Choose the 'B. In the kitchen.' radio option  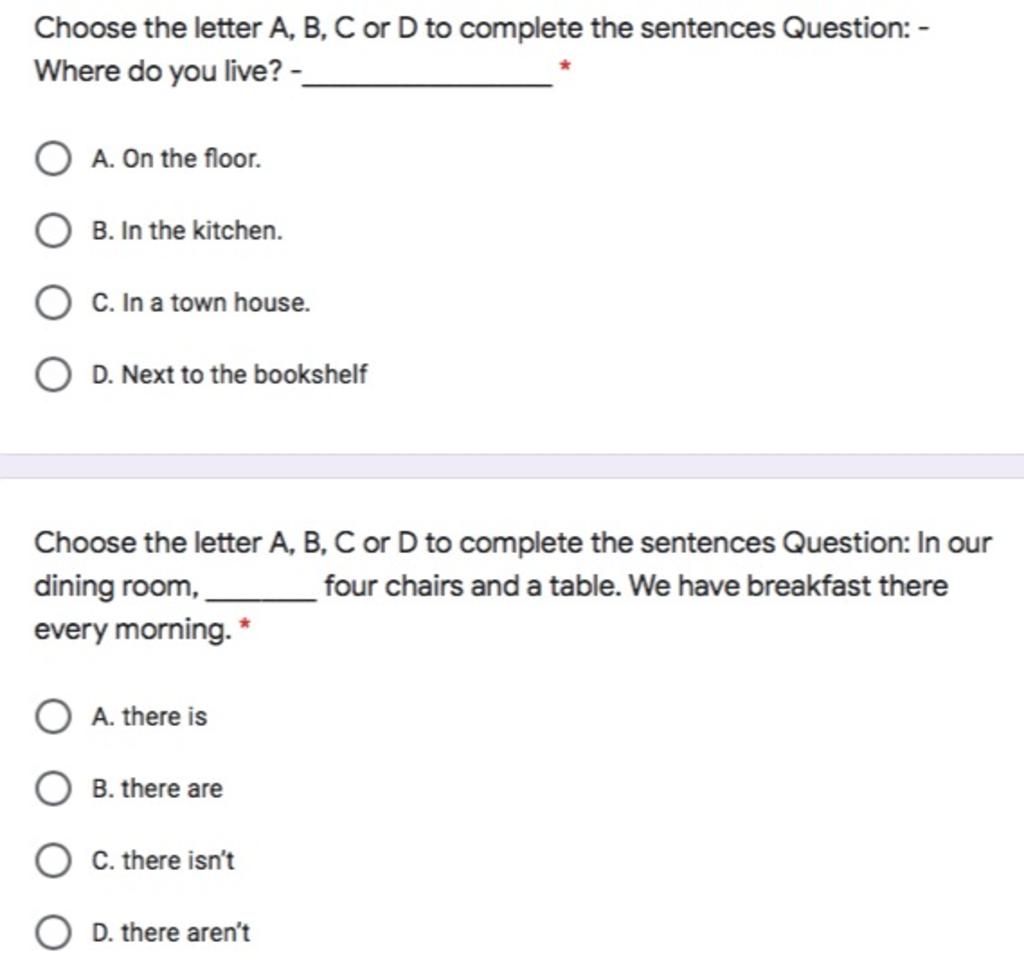pyautogui.click(x=53, y=231)
